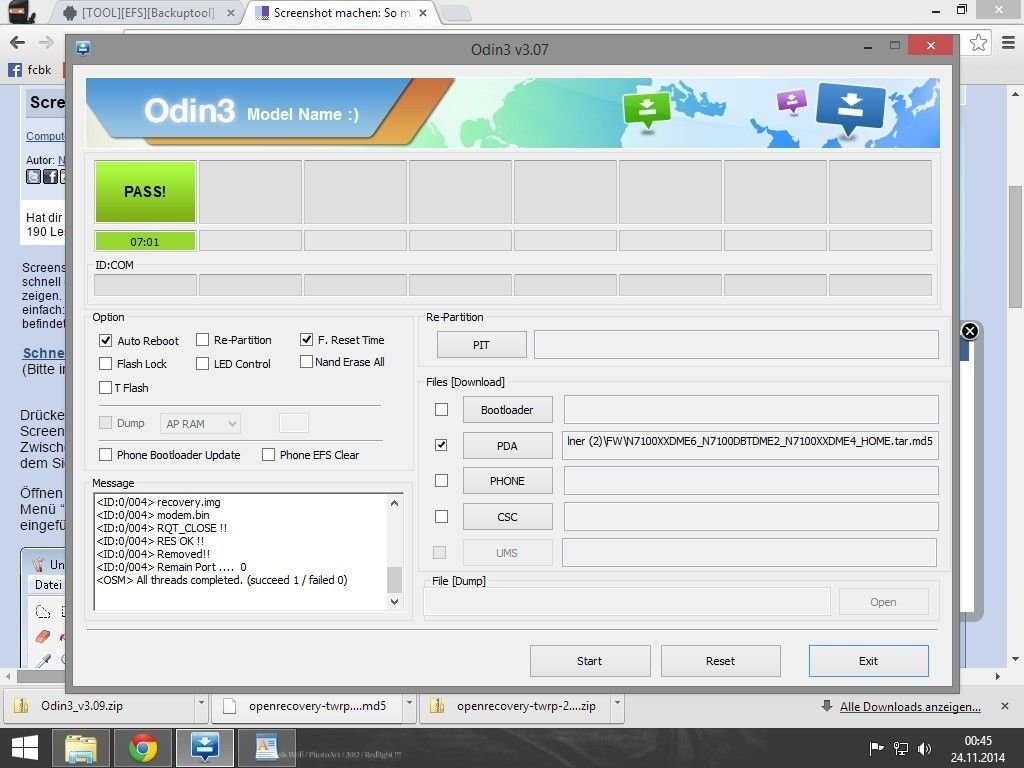The height and width of the screenshot is (768, 1024).
Task: Open the AP RAM dropdown
Action: coord(200,424)
